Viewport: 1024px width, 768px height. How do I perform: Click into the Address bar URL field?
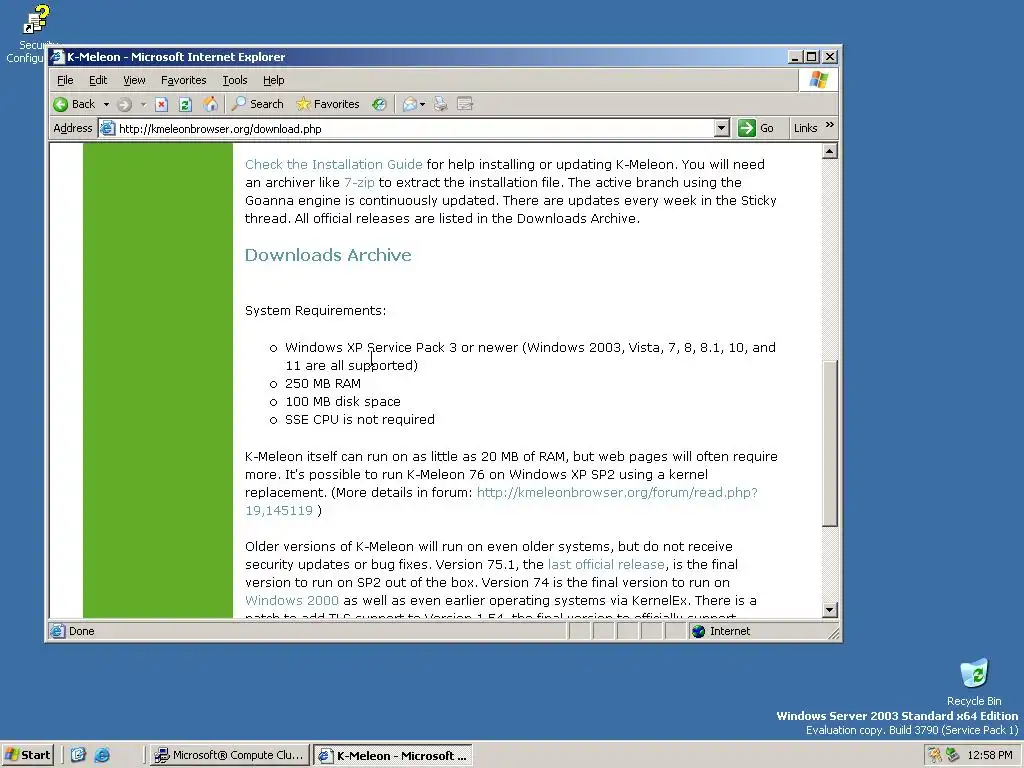click(x=415, y=129)
